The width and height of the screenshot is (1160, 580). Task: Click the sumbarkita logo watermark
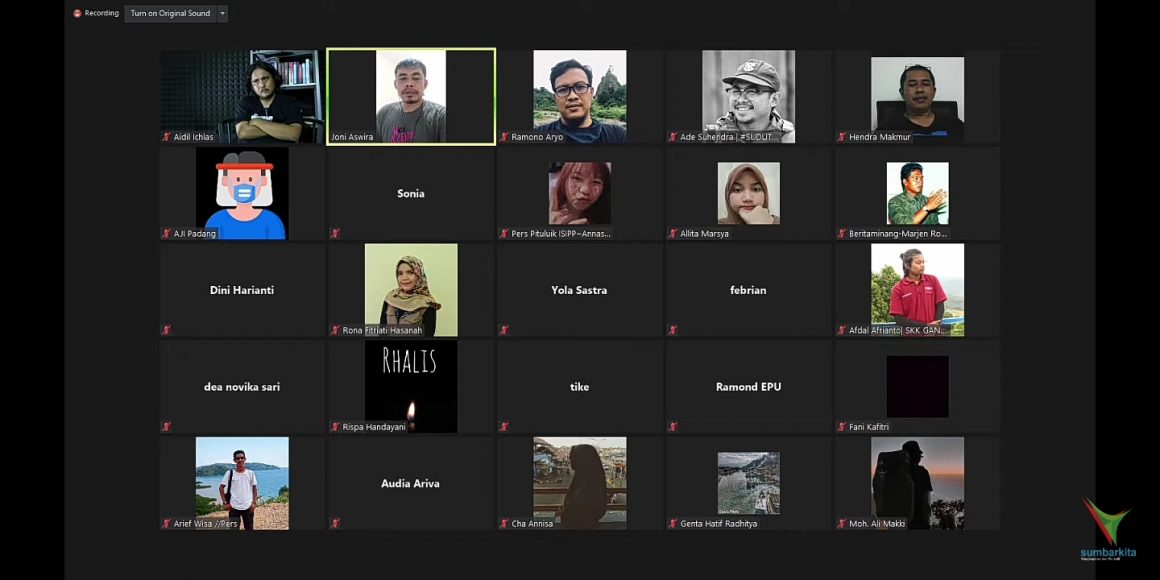[1107, 530]
